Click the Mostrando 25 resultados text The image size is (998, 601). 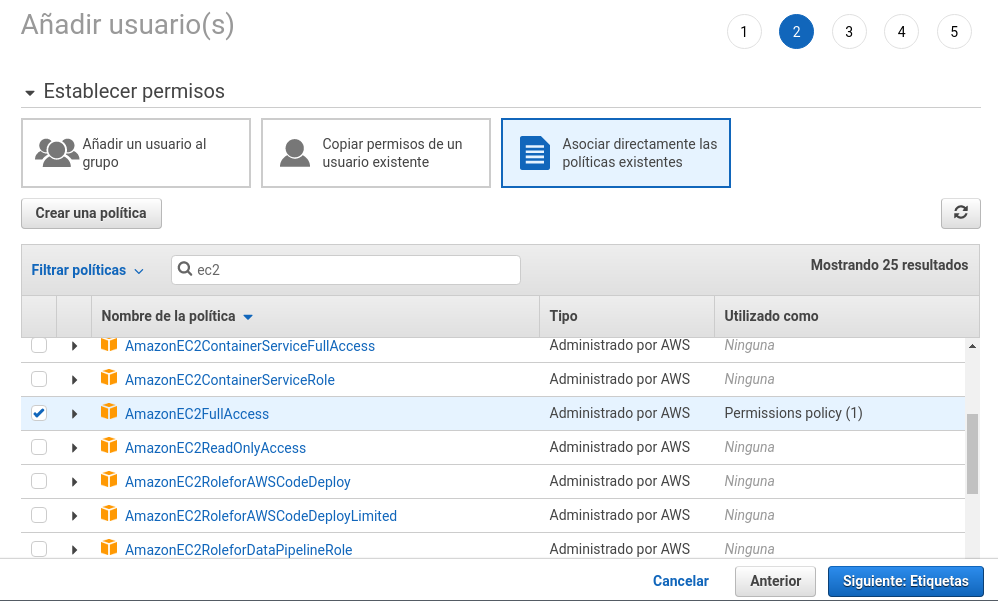(889, 265)
